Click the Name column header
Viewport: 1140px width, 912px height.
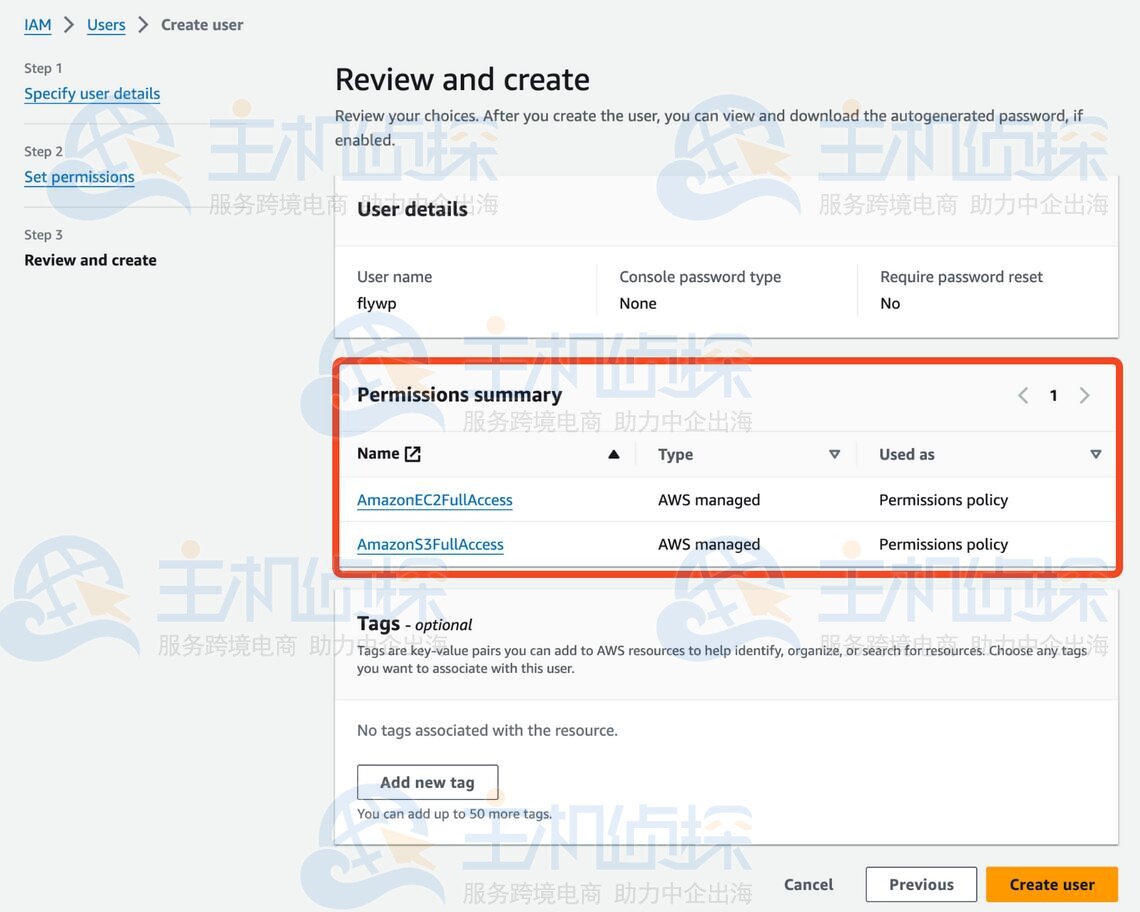click(378, 454)
